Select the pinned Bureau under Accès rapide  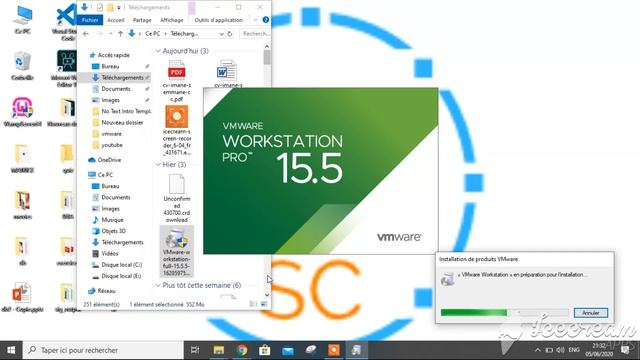click(x=110, y=66)
